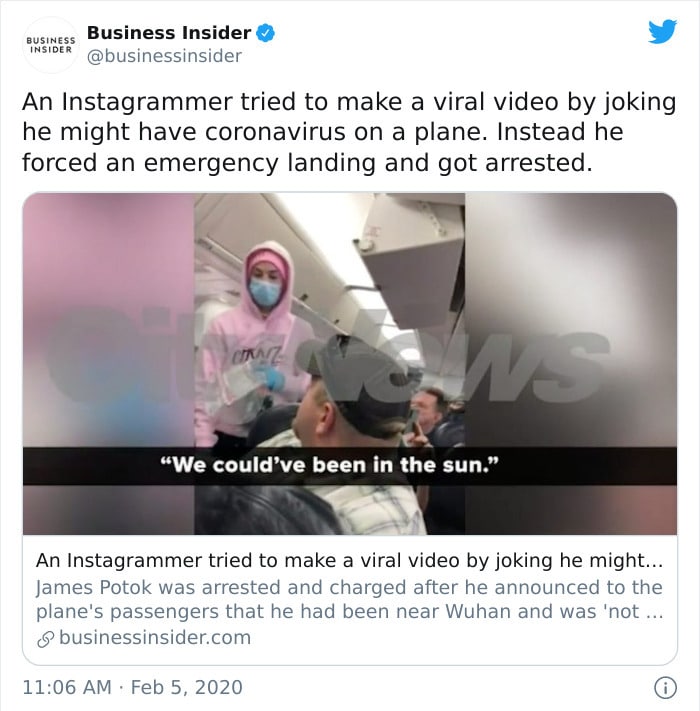
Task: Click the article card headline text
Action: tap(349, 561)
